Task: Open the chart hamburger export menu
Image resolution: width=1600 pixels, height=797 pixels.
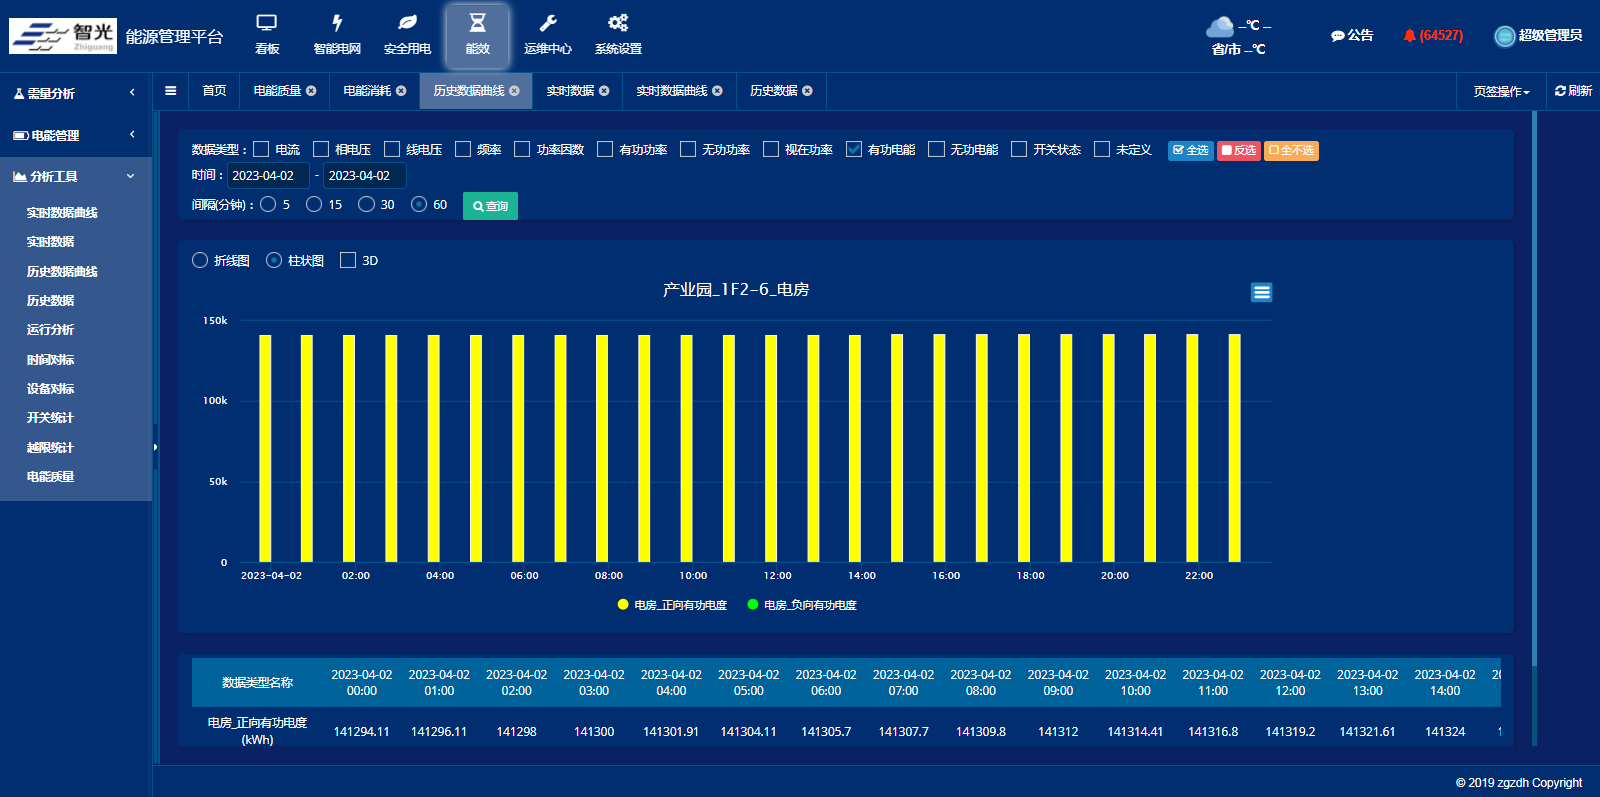Action: click(x=1261, y=292)
